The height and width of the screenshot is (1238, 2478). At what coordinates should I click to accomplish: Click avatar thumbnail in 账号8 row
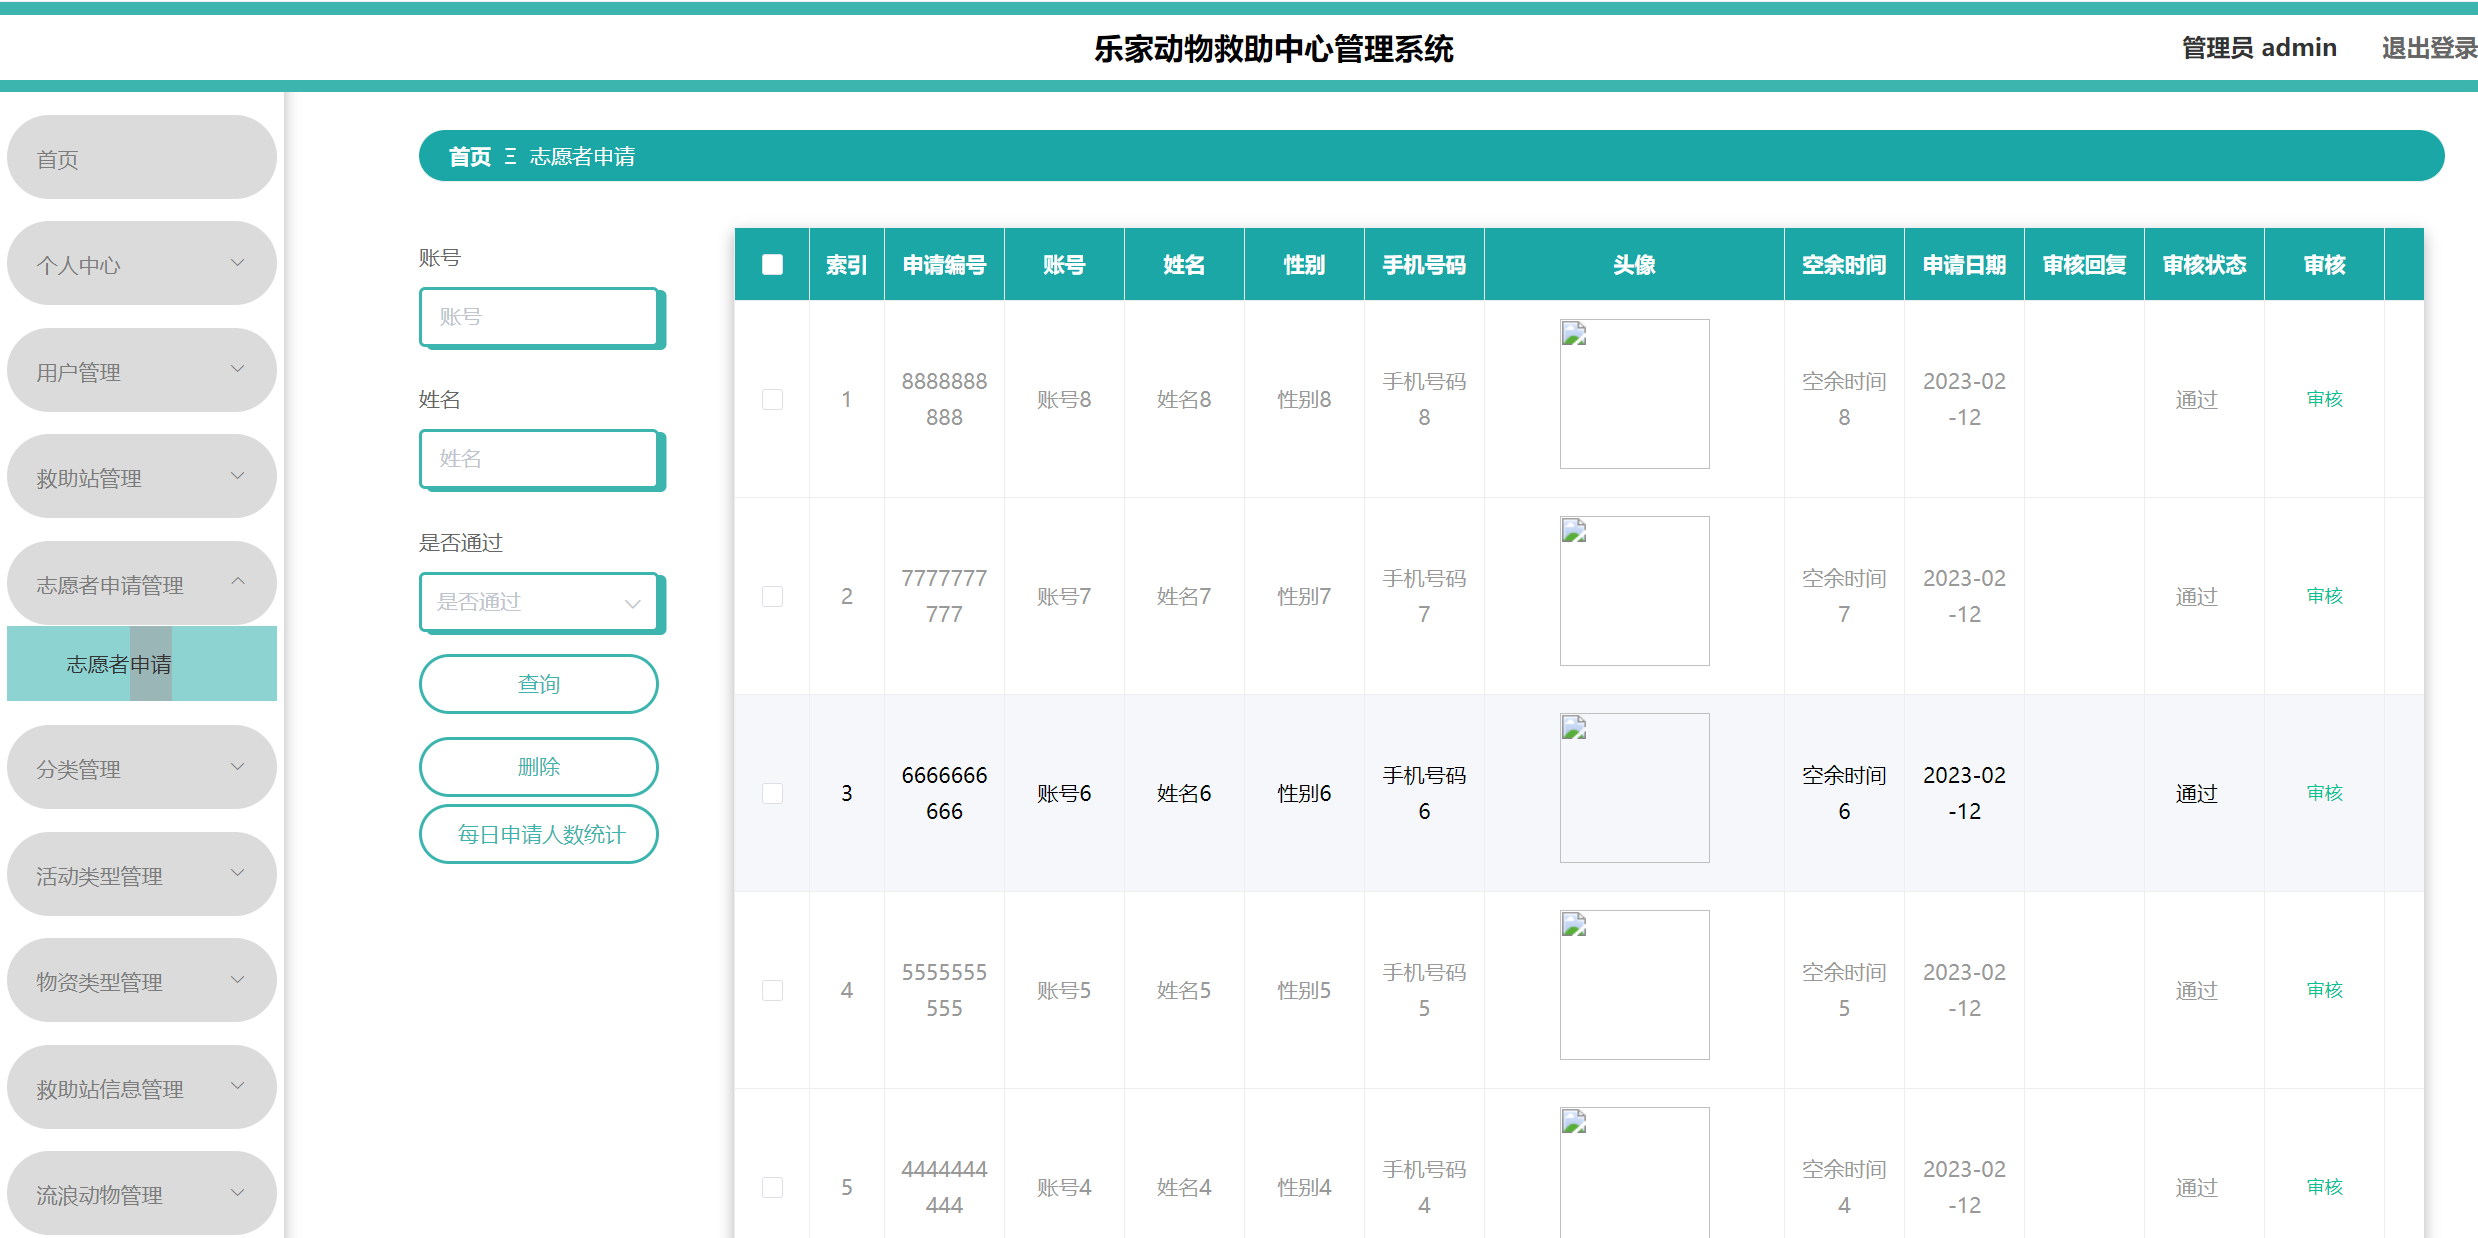click(1634, 394)
